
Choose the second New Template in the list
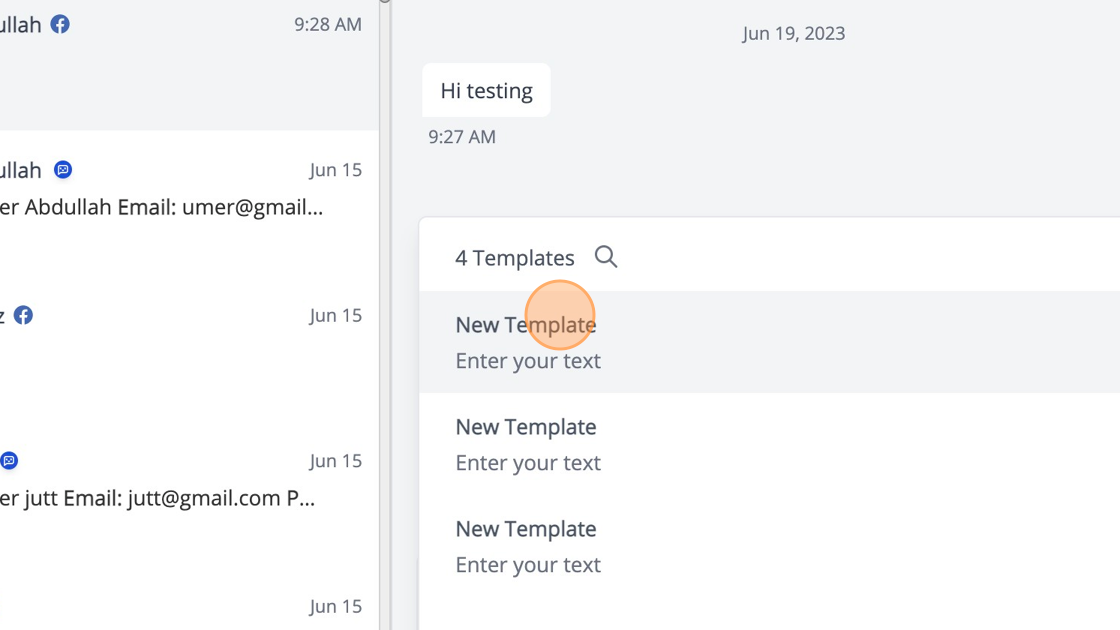525,427
